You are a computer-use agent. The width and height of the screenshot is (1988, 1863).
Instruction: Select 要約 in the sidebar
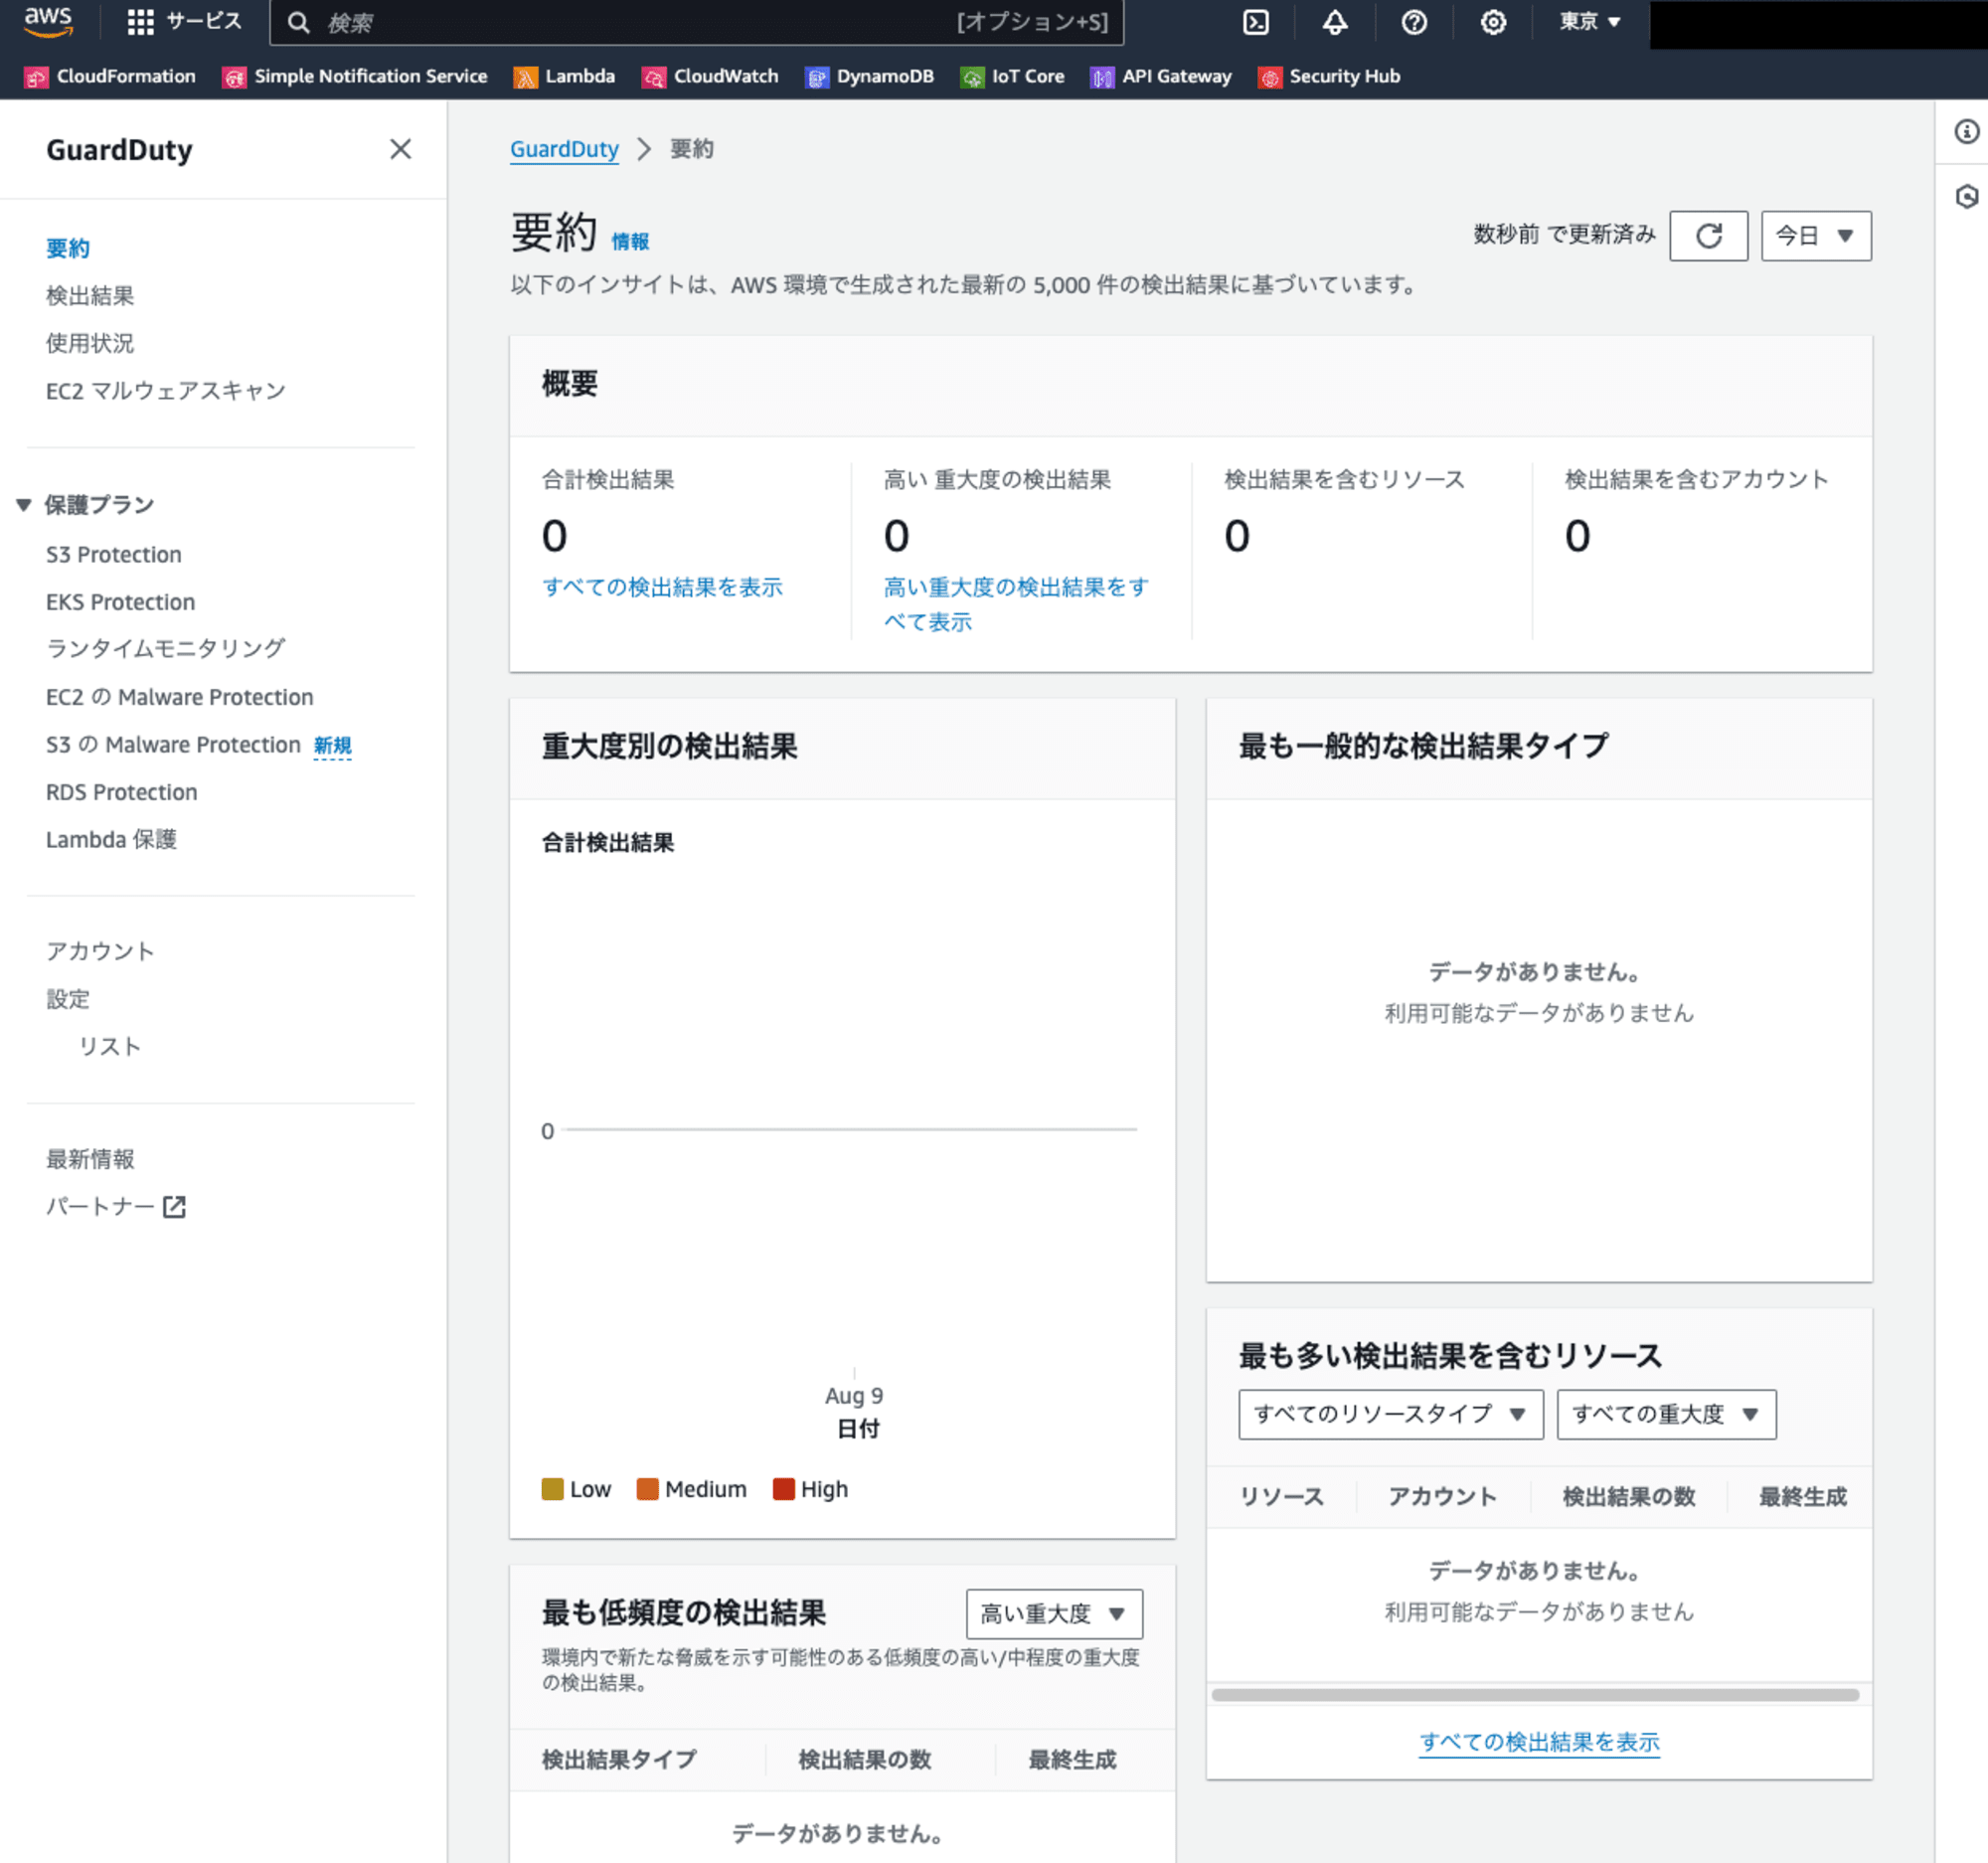click(68, 248)
